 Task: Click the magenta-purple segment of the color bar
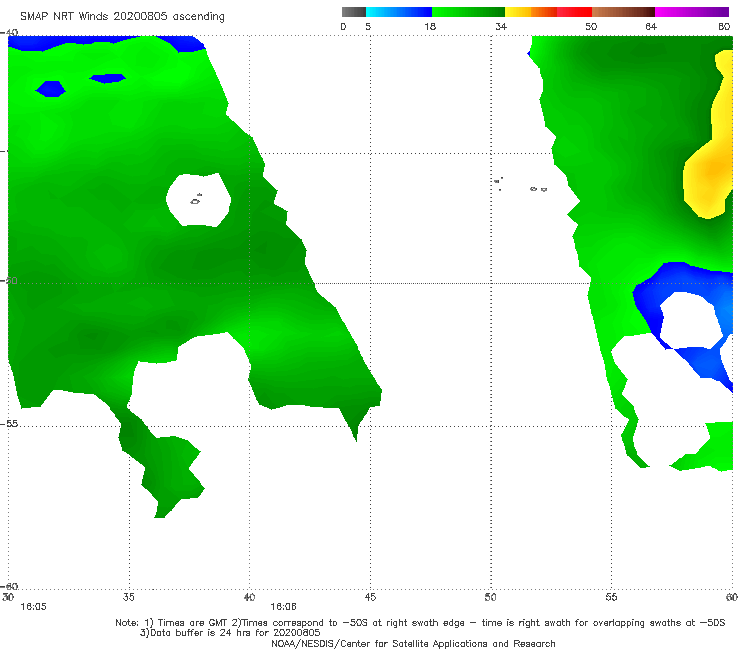point(692,12)
